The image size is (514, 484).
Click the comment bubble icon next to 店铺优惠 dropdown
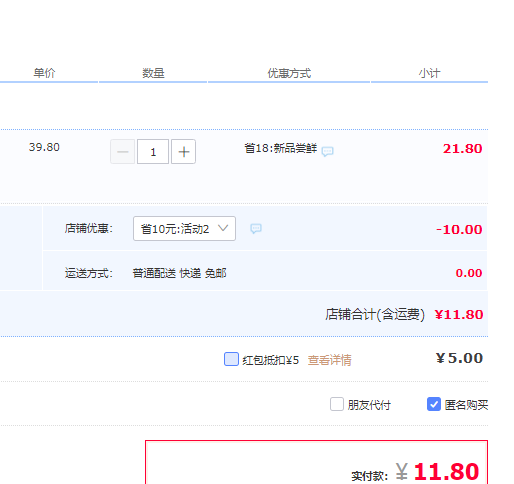tap(256, 228)
